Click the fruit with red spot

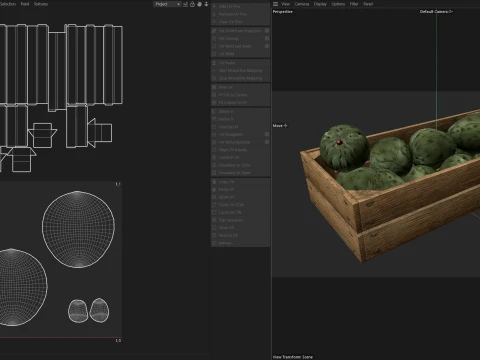coord(344,147)
